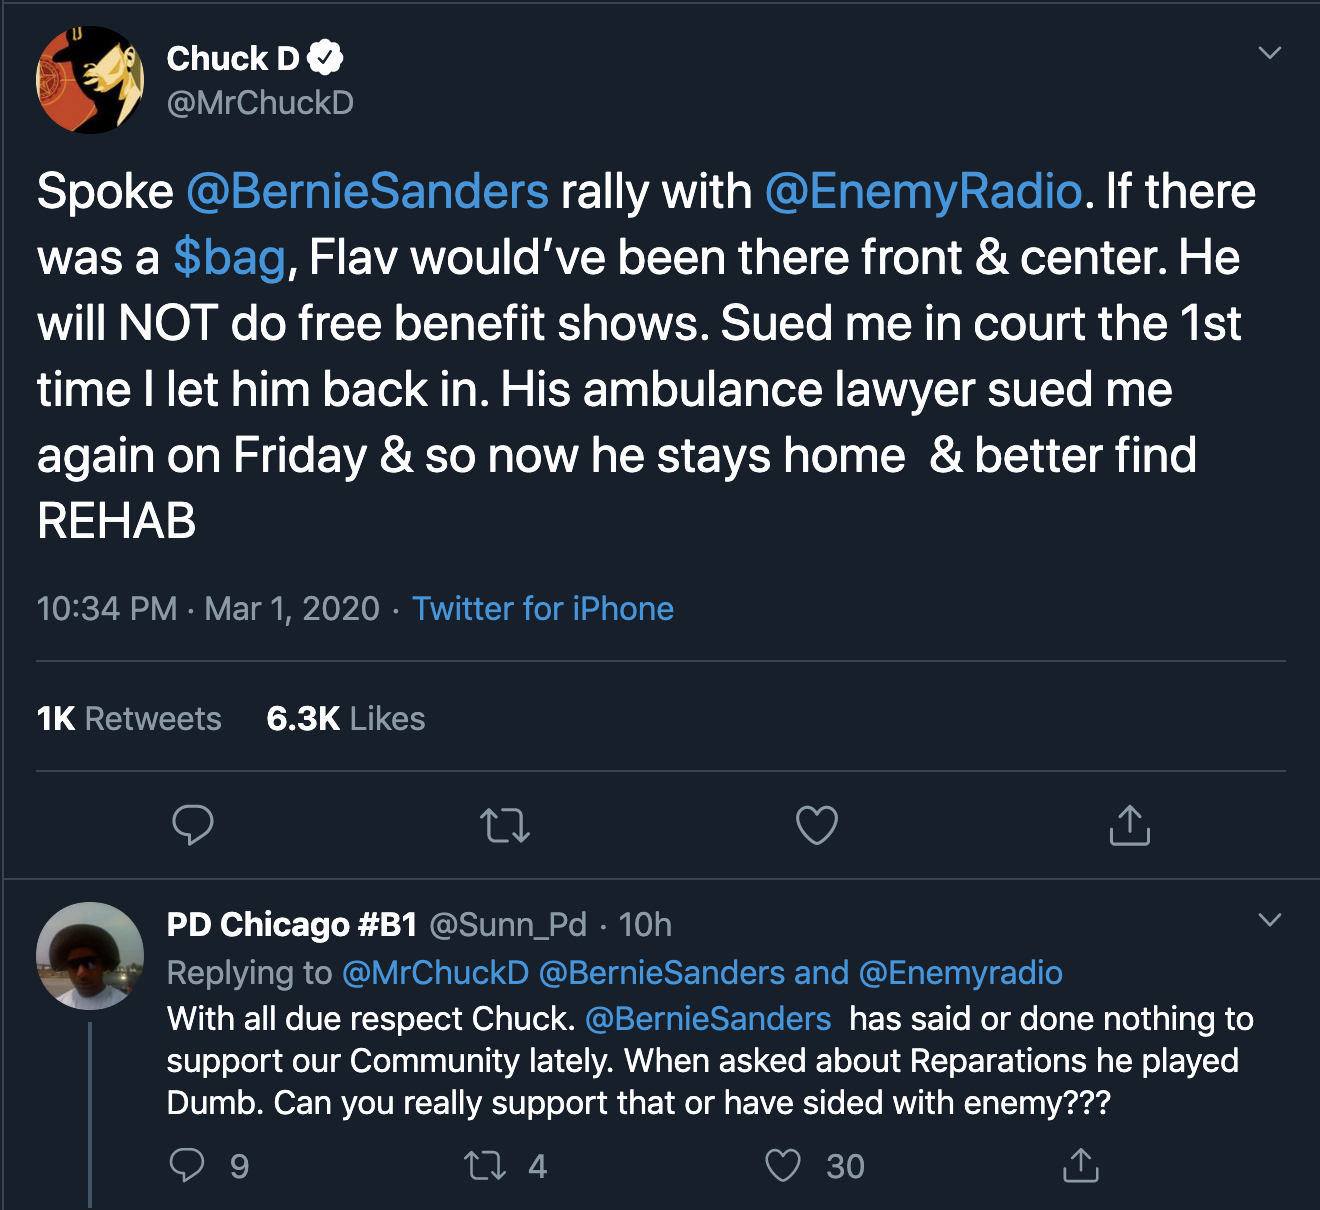View PD Chicago's profile avatar
Screen dimensions: 1320x1210
pos(90,956)
